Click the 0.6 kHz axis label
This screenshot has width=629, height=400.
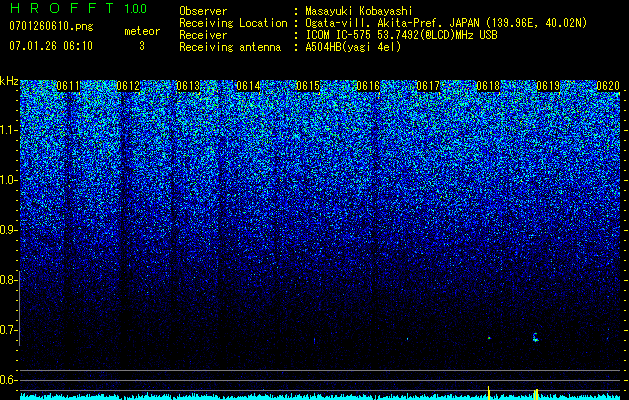pyautogui.click(x=9, y=380)
